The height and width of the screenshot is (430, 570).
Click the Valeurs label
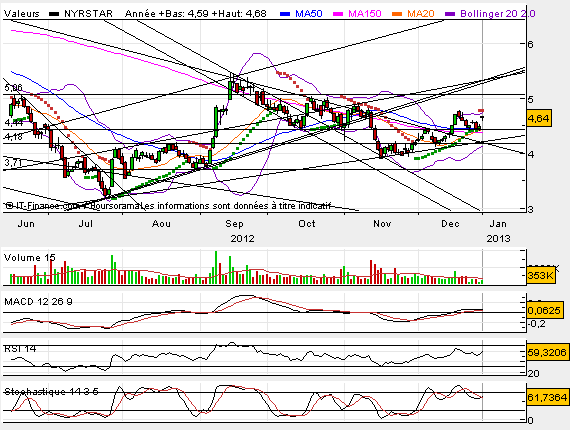pos(21,14)
